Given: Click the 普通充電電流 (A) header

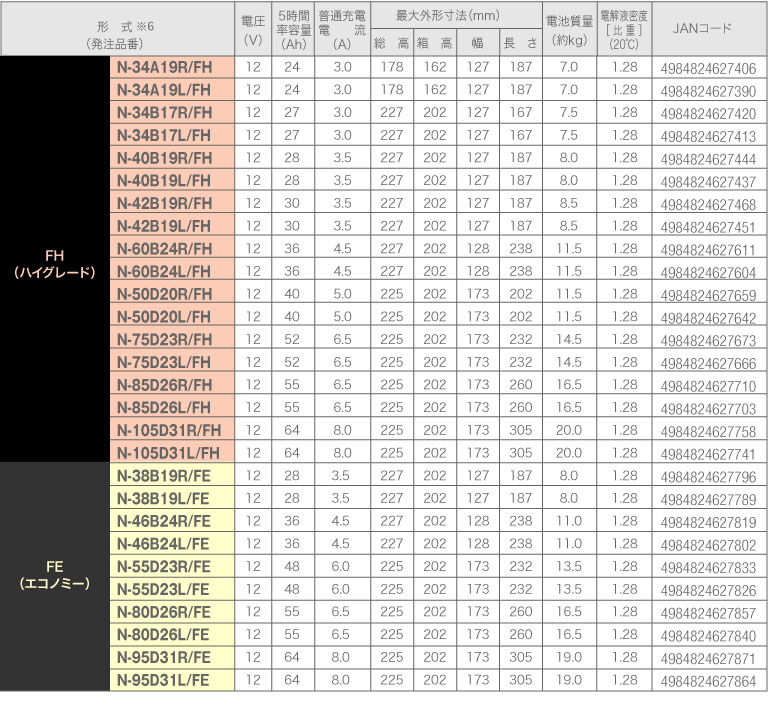Looking at the screenshot, I should 342,29.
